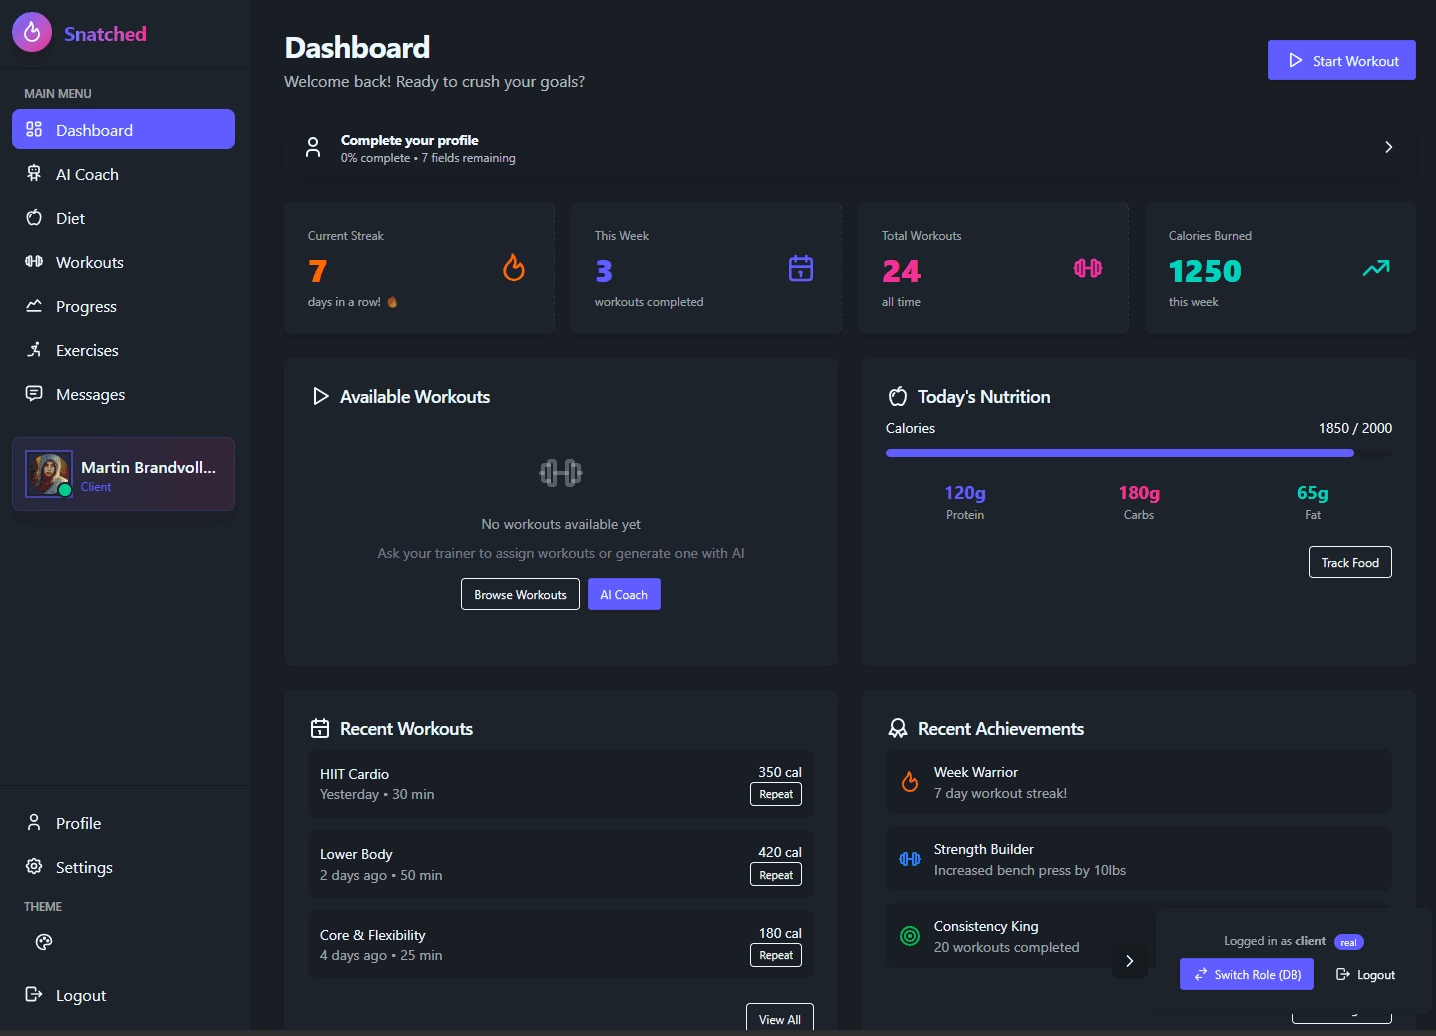Click the Current Streak flame icon
This screenshot has height=1036, width=1436.
(514, 268)
